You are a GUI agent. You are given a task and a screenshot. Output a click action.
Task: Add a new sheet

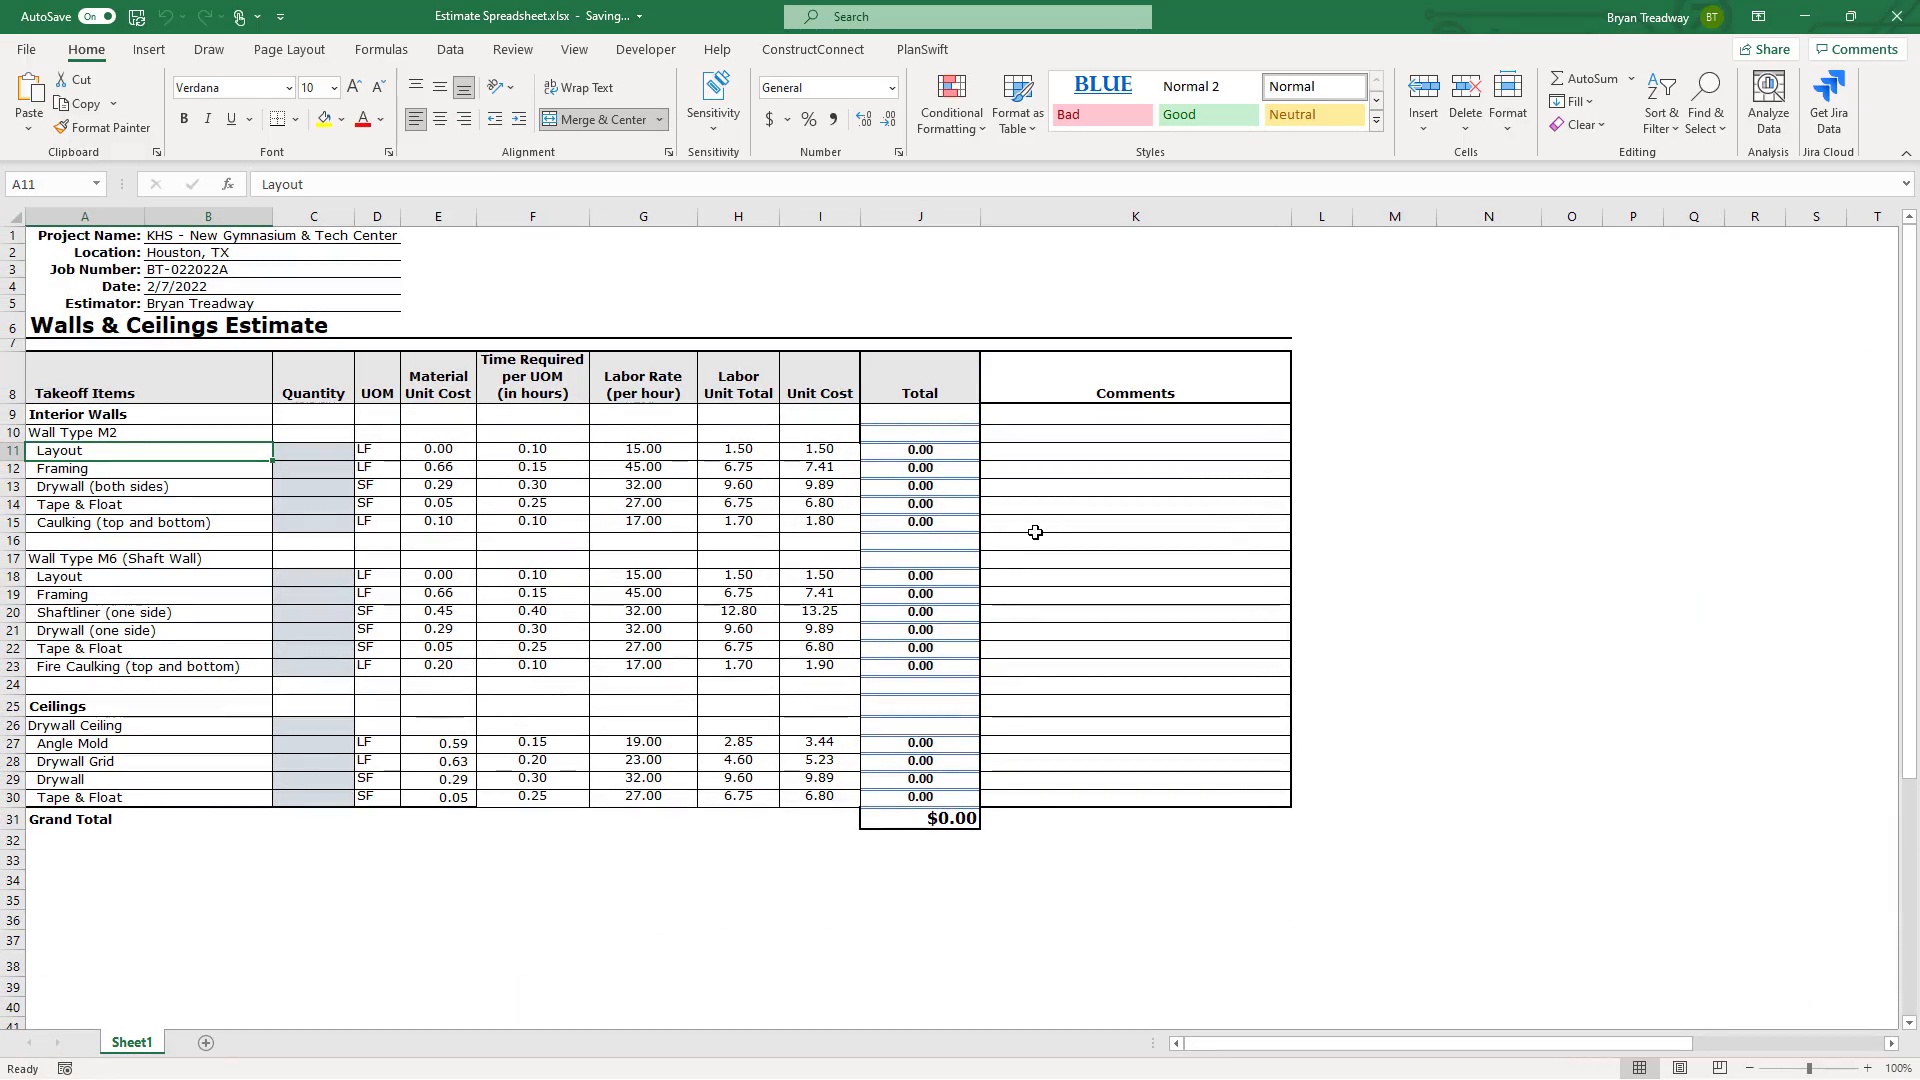click(206, 1043)
